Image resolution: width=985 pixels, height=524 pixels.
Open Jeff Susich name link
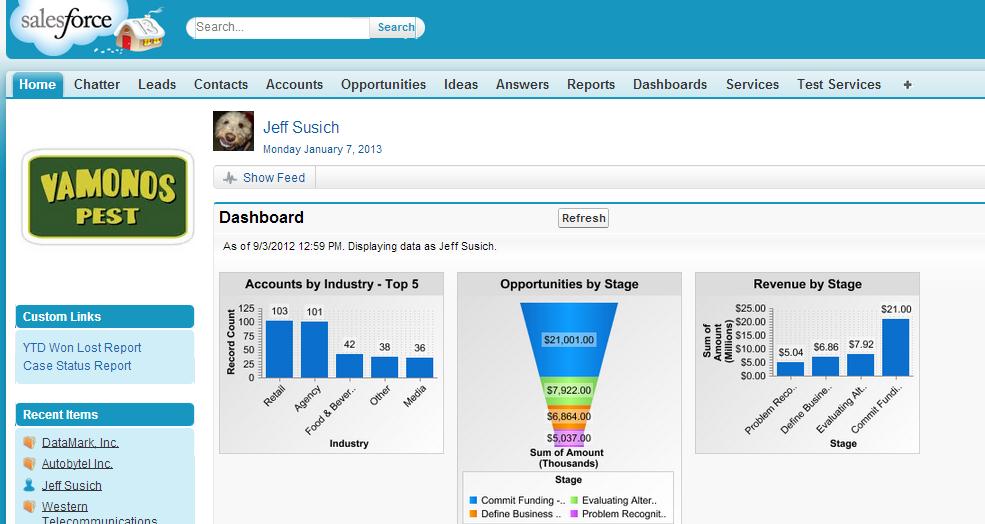[301, 128]
